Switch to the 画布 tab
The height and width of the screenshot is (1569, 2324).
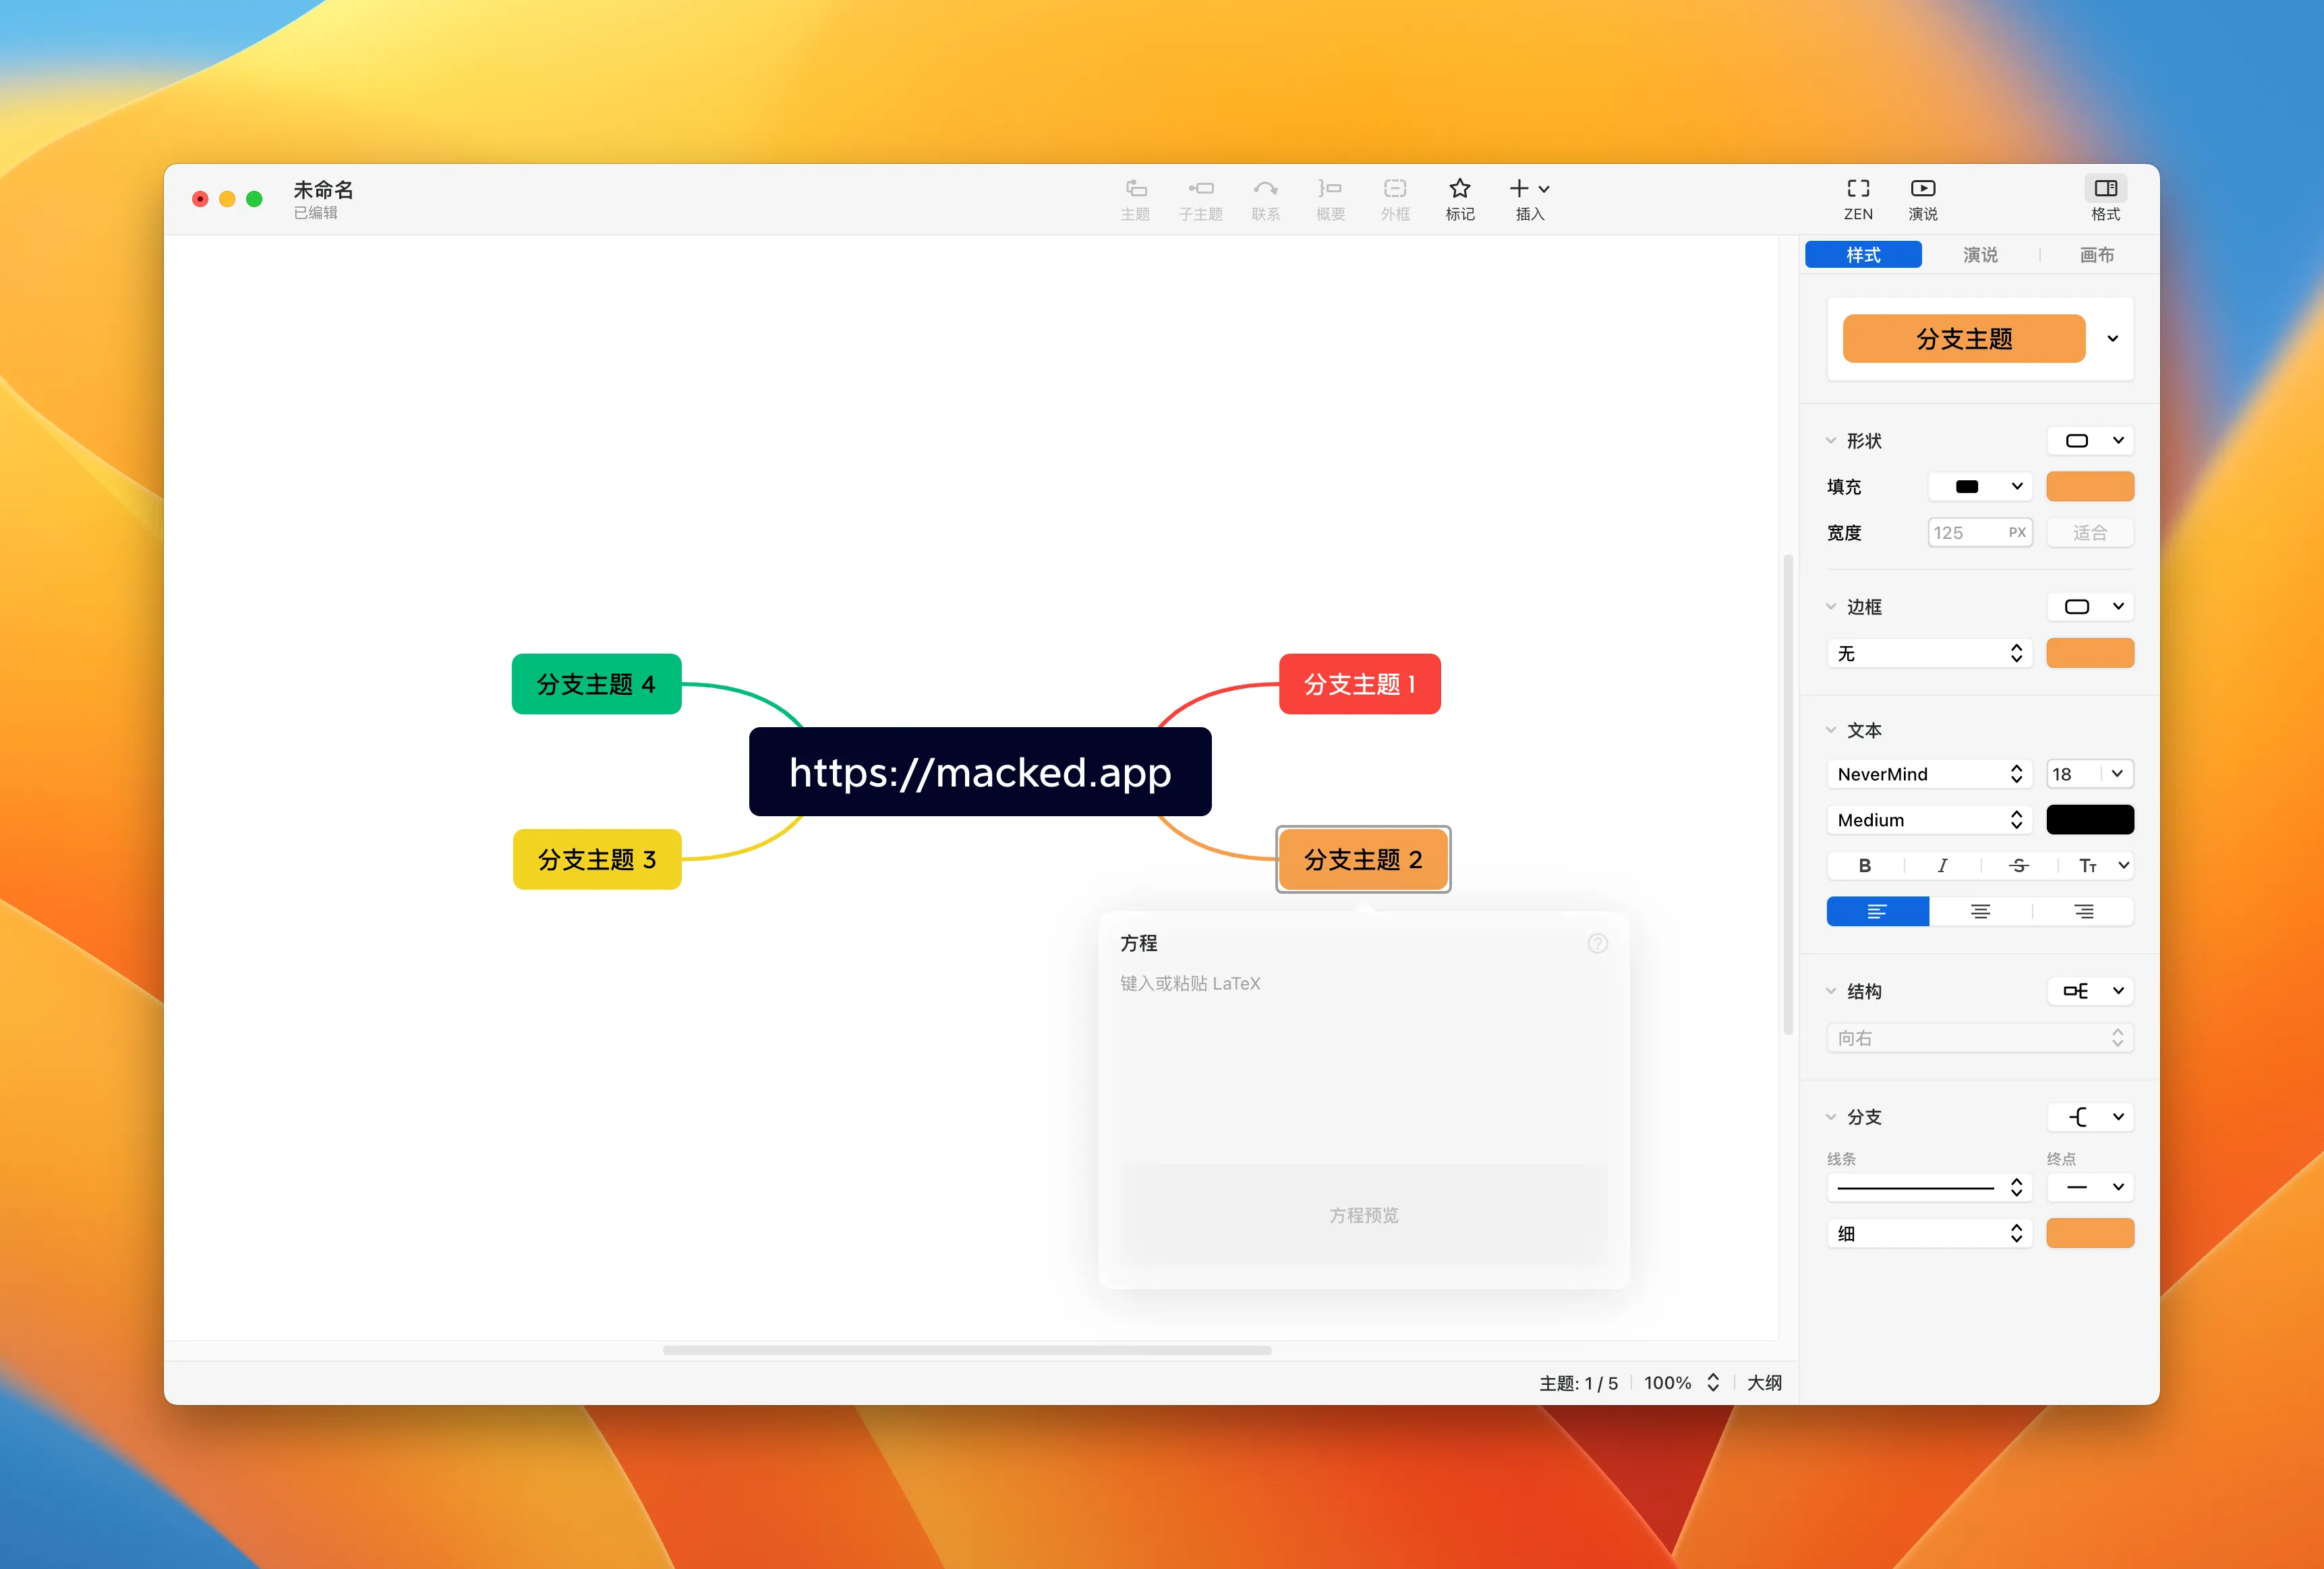(x=2097, y=255)
